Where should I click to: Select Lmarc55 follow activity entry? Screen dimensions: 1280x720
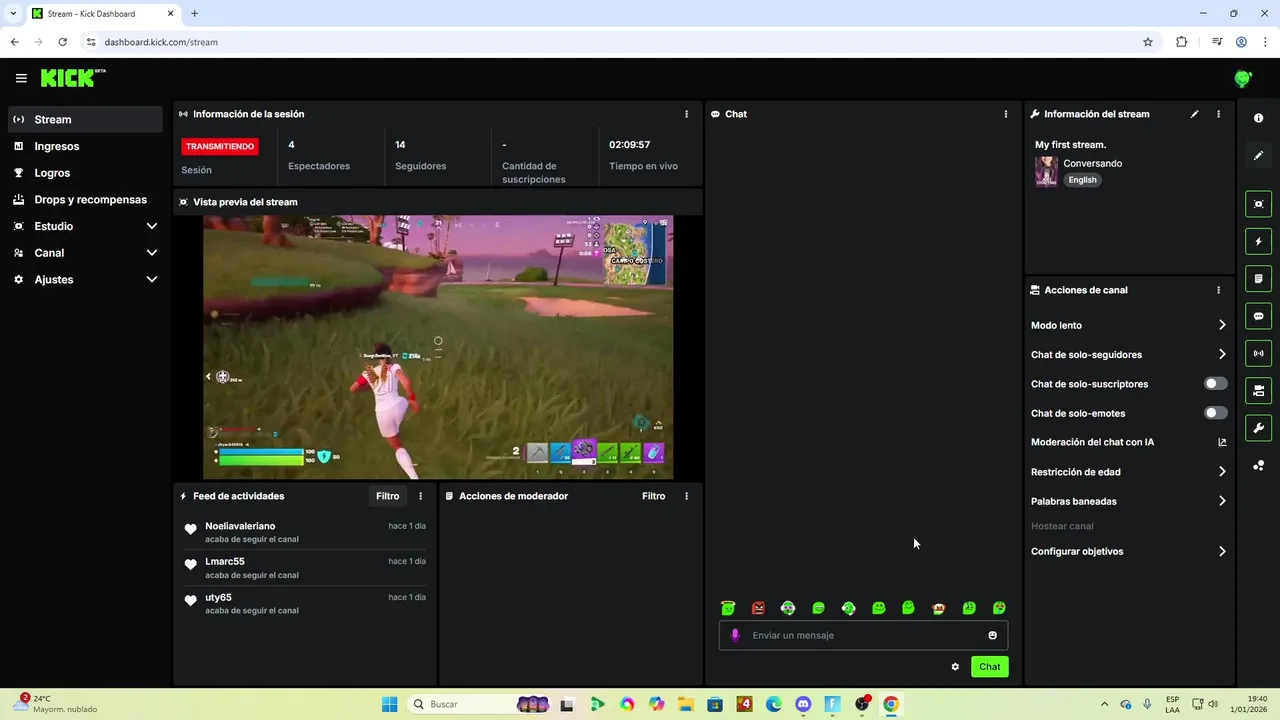click(x=306, y=568)
